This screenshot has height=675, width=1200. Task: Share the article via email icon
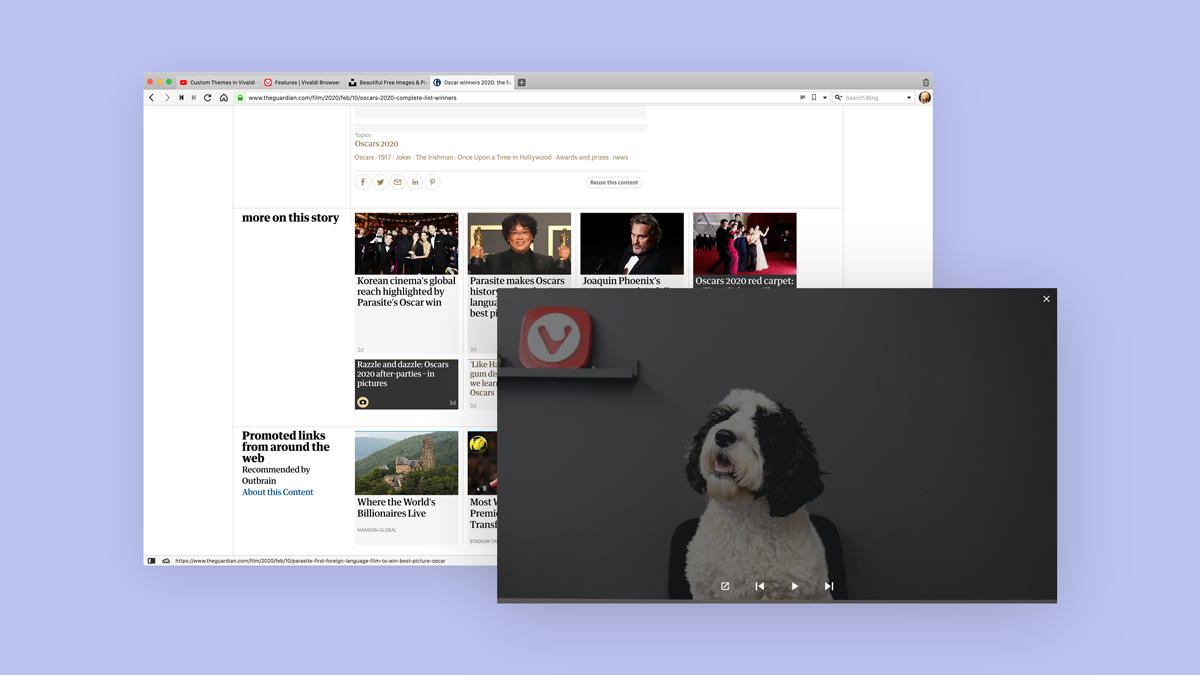397,182
